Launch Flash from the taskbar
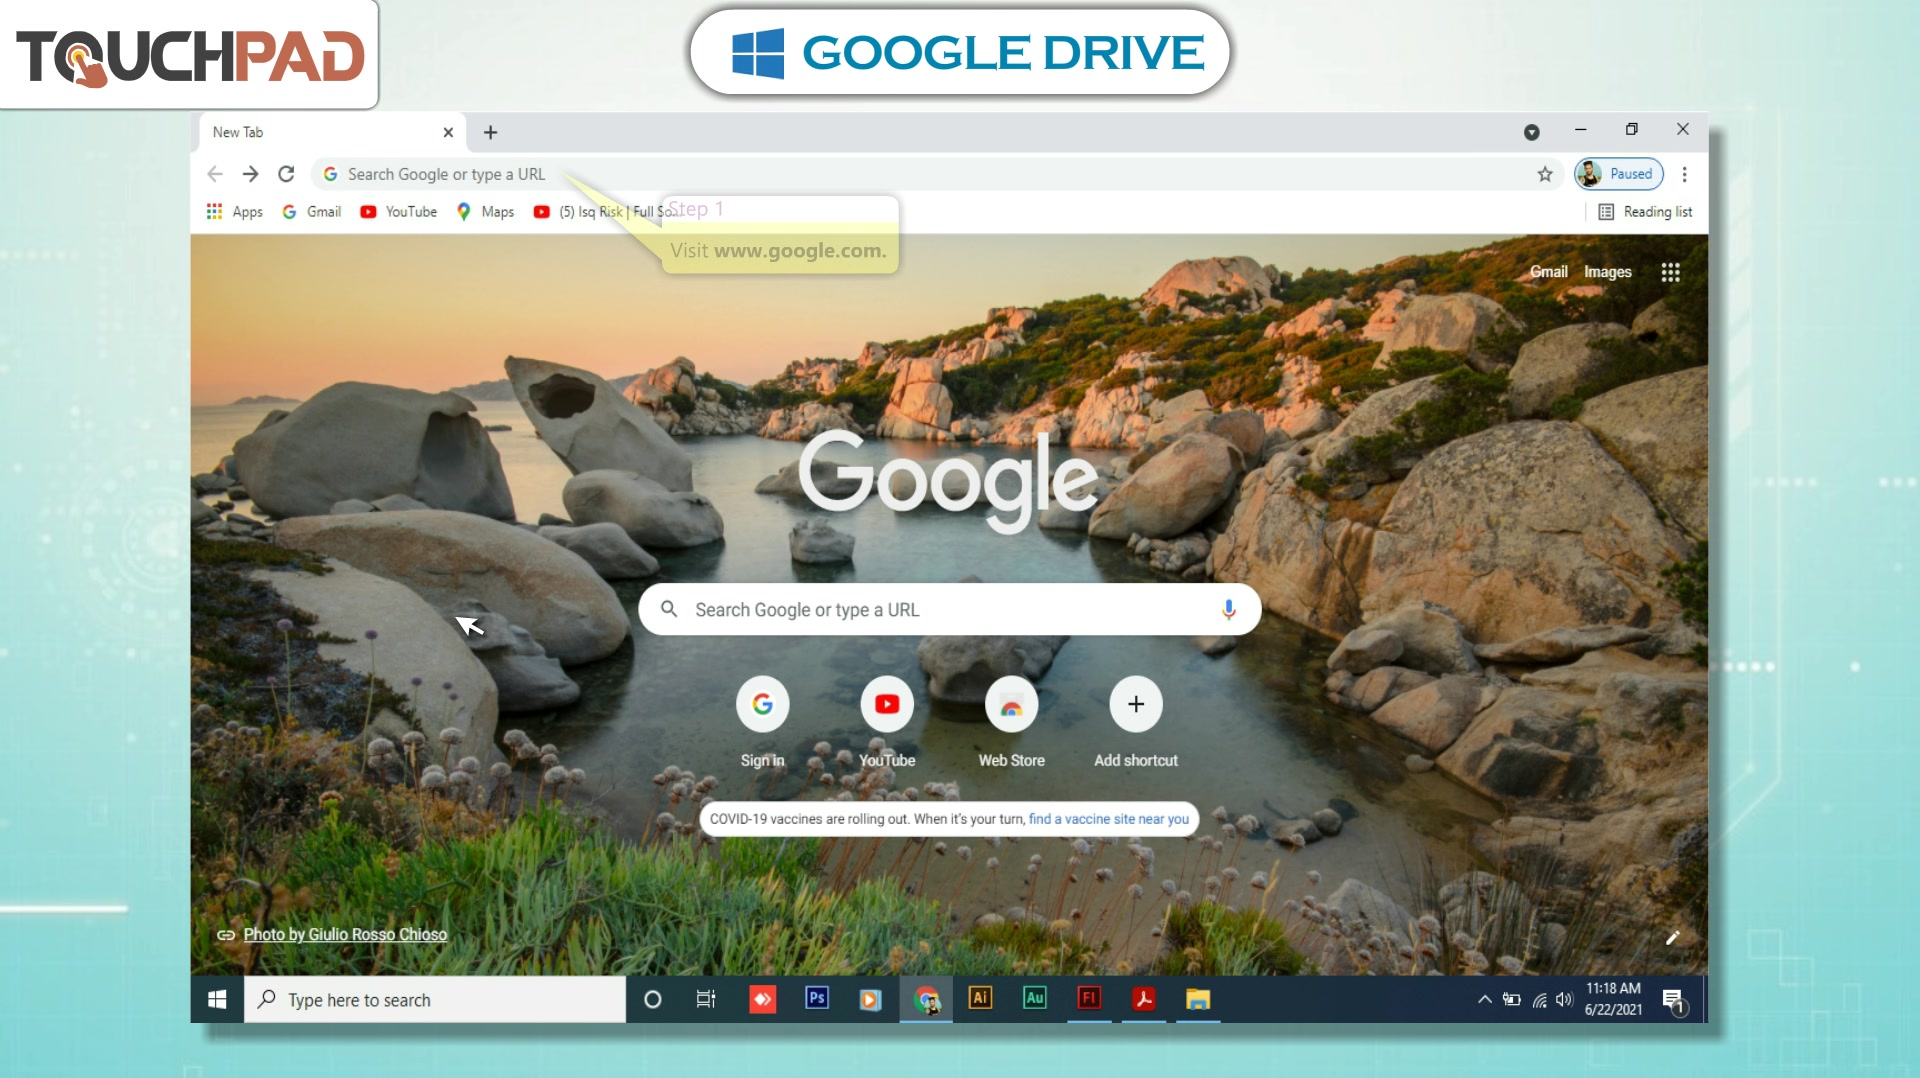This screenshot has height=1078, width=1920. [1089, 999]
